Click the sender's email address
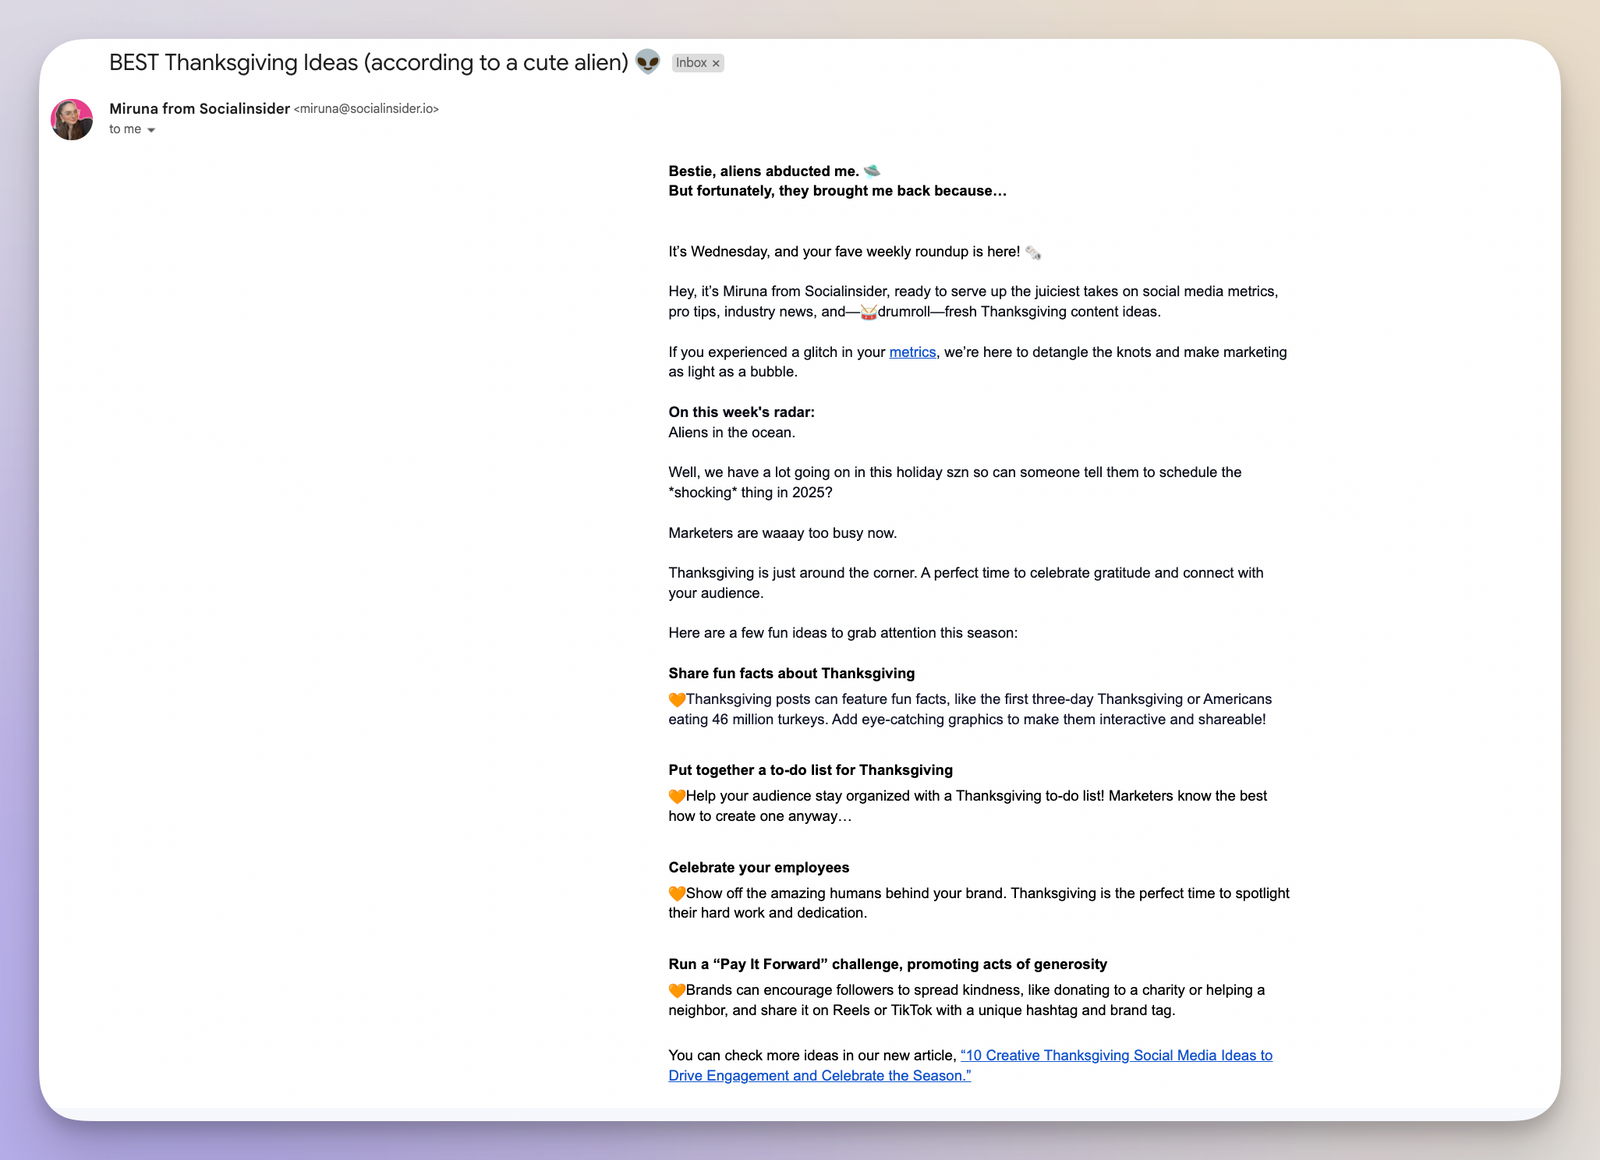 [367, 109]
